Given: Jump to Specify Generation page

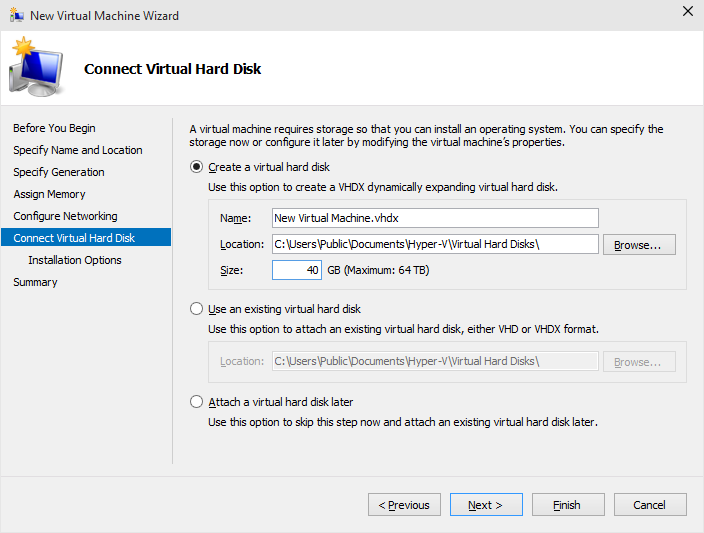Looking at the screenshot, I should 58,172.
